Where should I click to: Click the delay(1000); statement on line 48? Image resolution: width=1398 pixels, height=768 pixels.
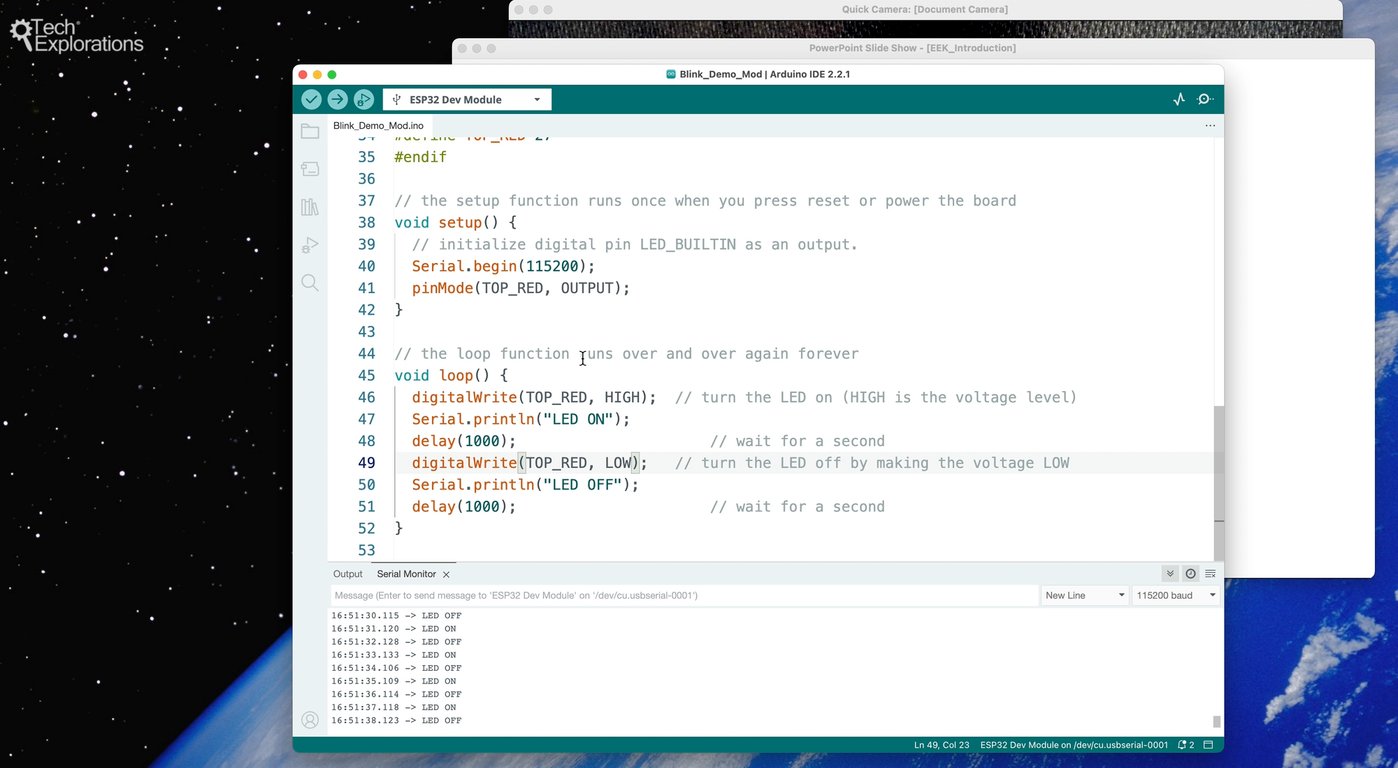pos(464,442)
